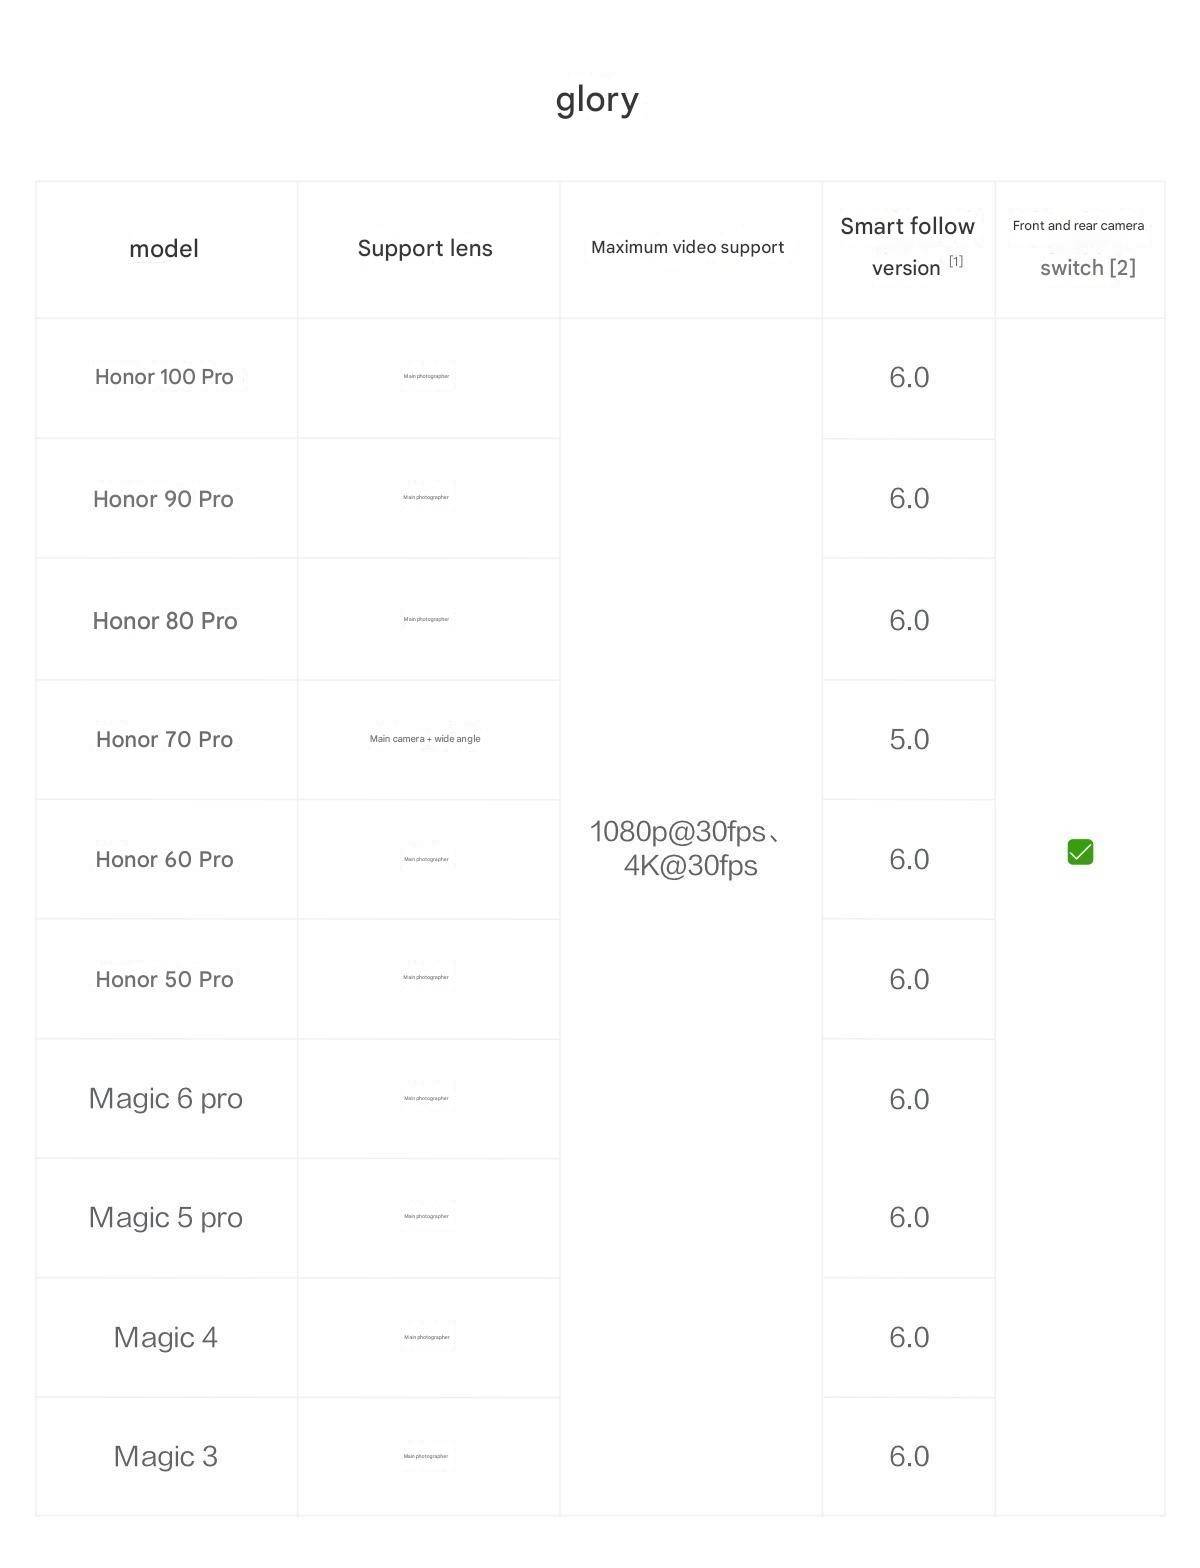
Task: Select the Magic 3 model cell
Action: (x=166, y=1457)
